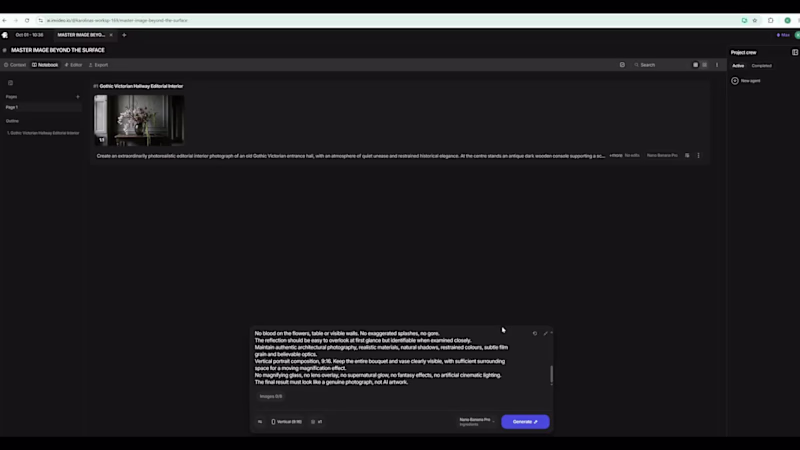Click the '#1 Gothic Victorian Hallway Editorial Interior' heading
The height and width of the screenshot is (450, 800).
[x=138, y=86]
